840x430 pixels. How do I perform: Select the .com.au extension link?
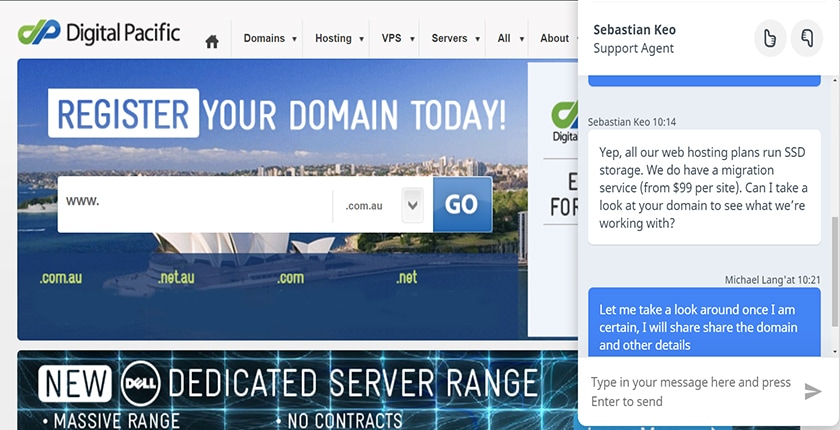coord(61,278)
